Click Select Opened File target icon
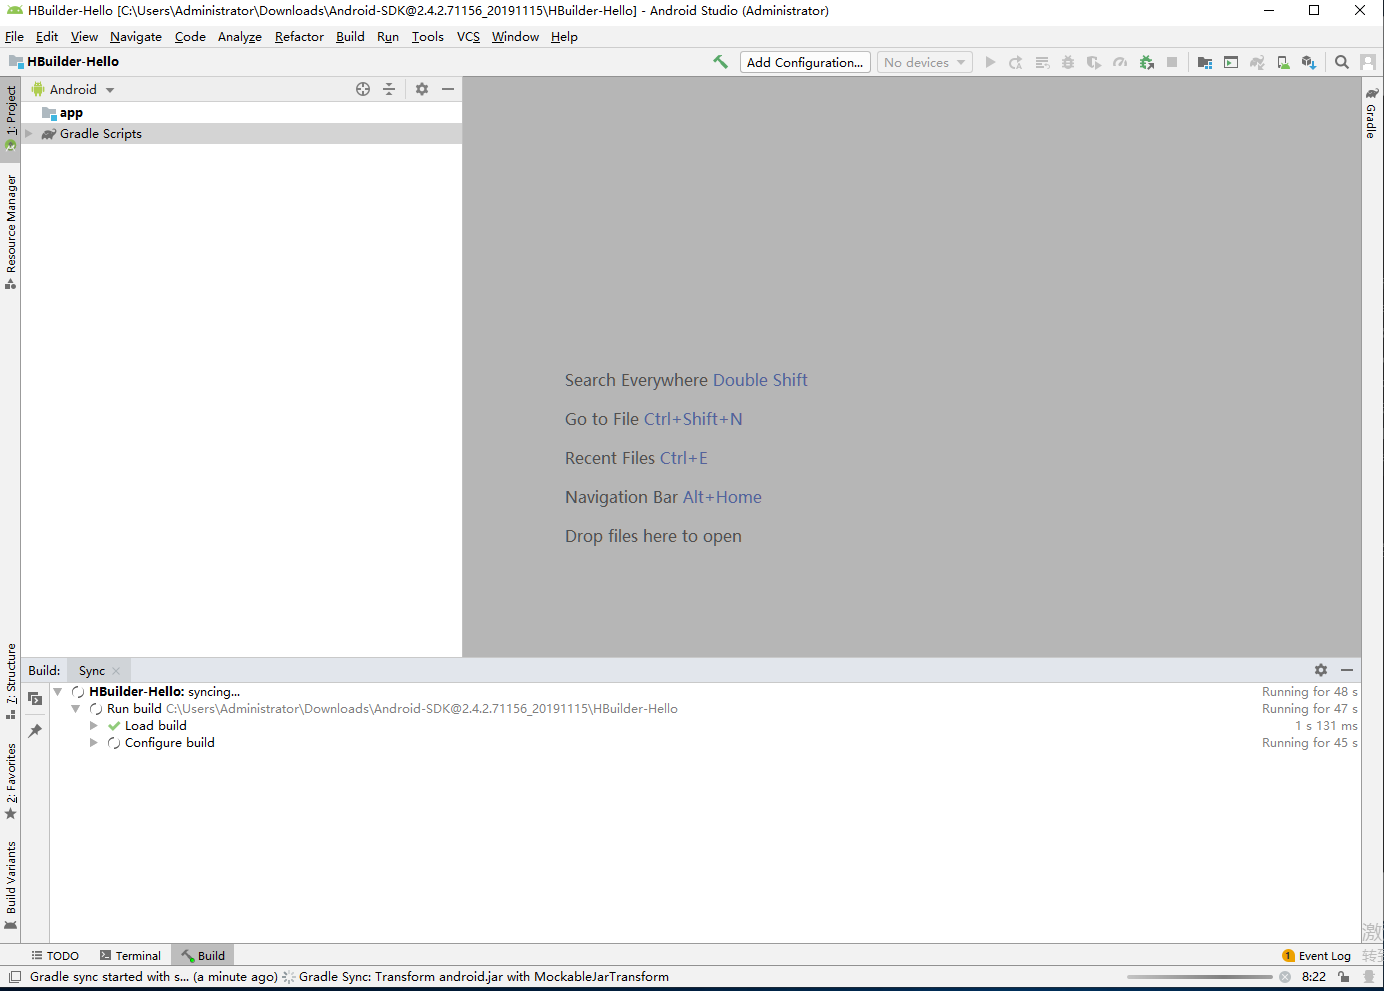Screen dimensions: 1384x991 [363, 89]
